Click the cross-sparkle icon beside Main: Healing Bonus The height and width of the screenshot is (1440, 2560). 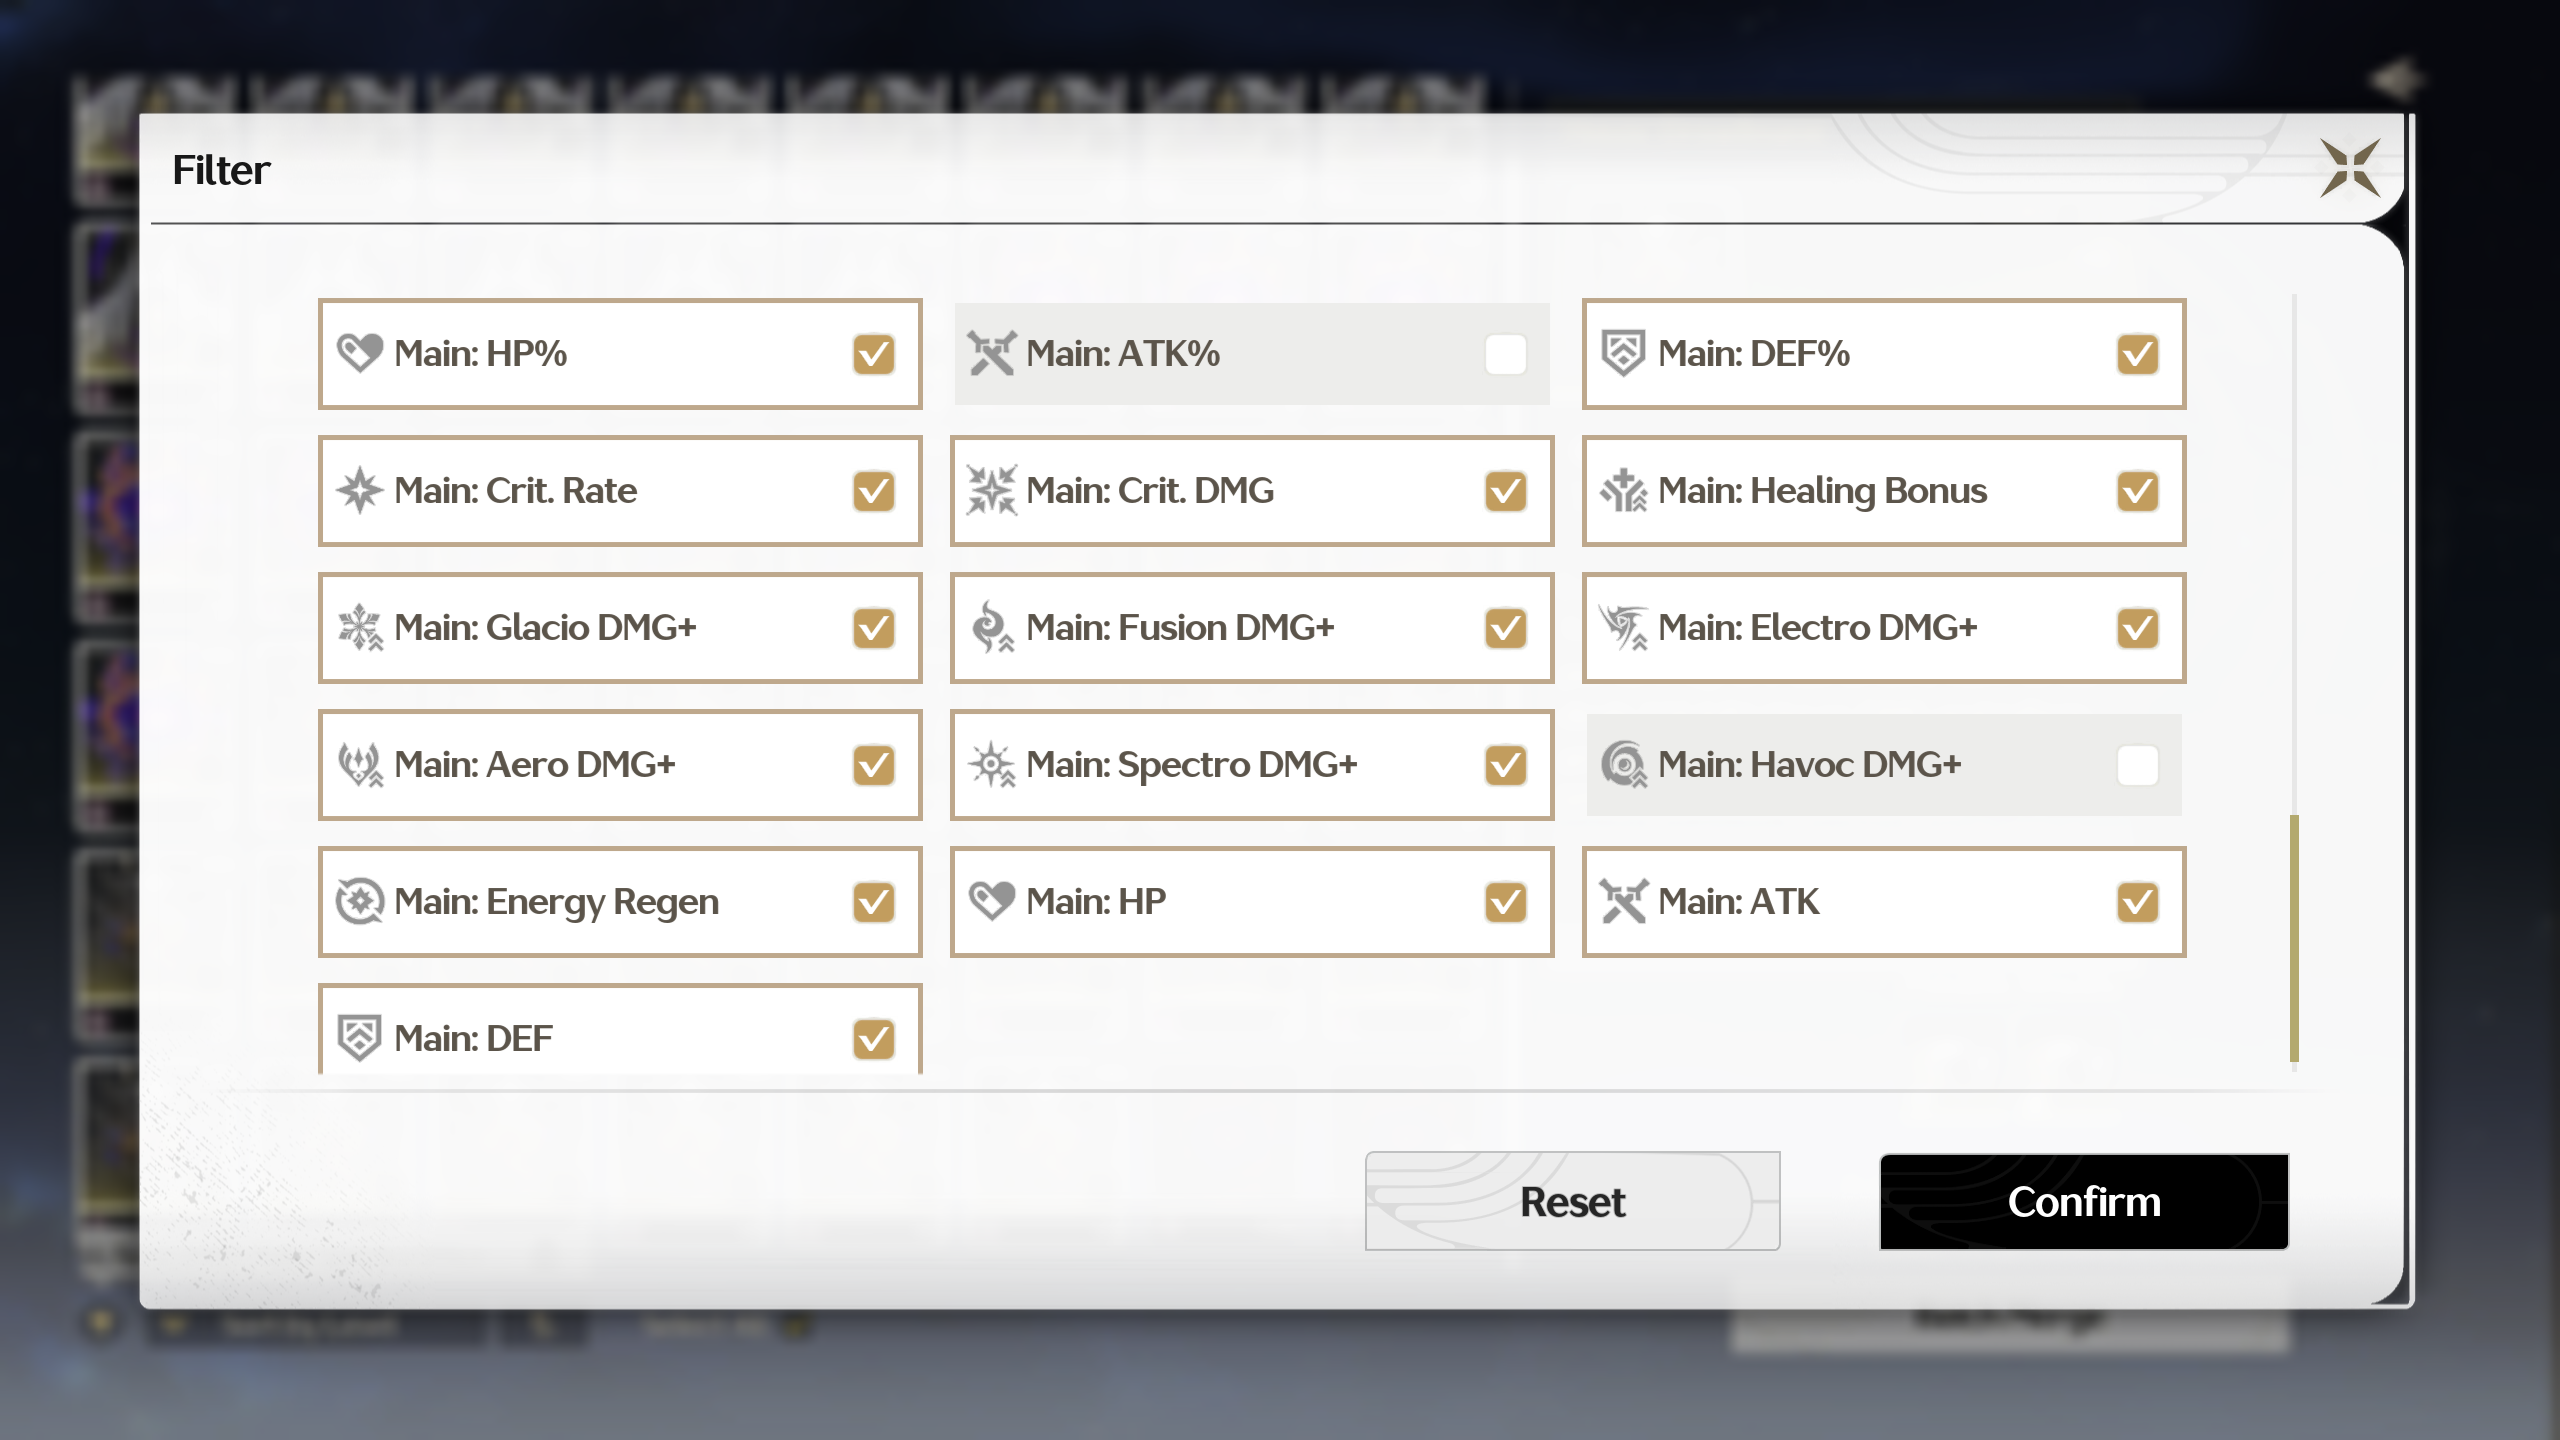point(1623,490)
